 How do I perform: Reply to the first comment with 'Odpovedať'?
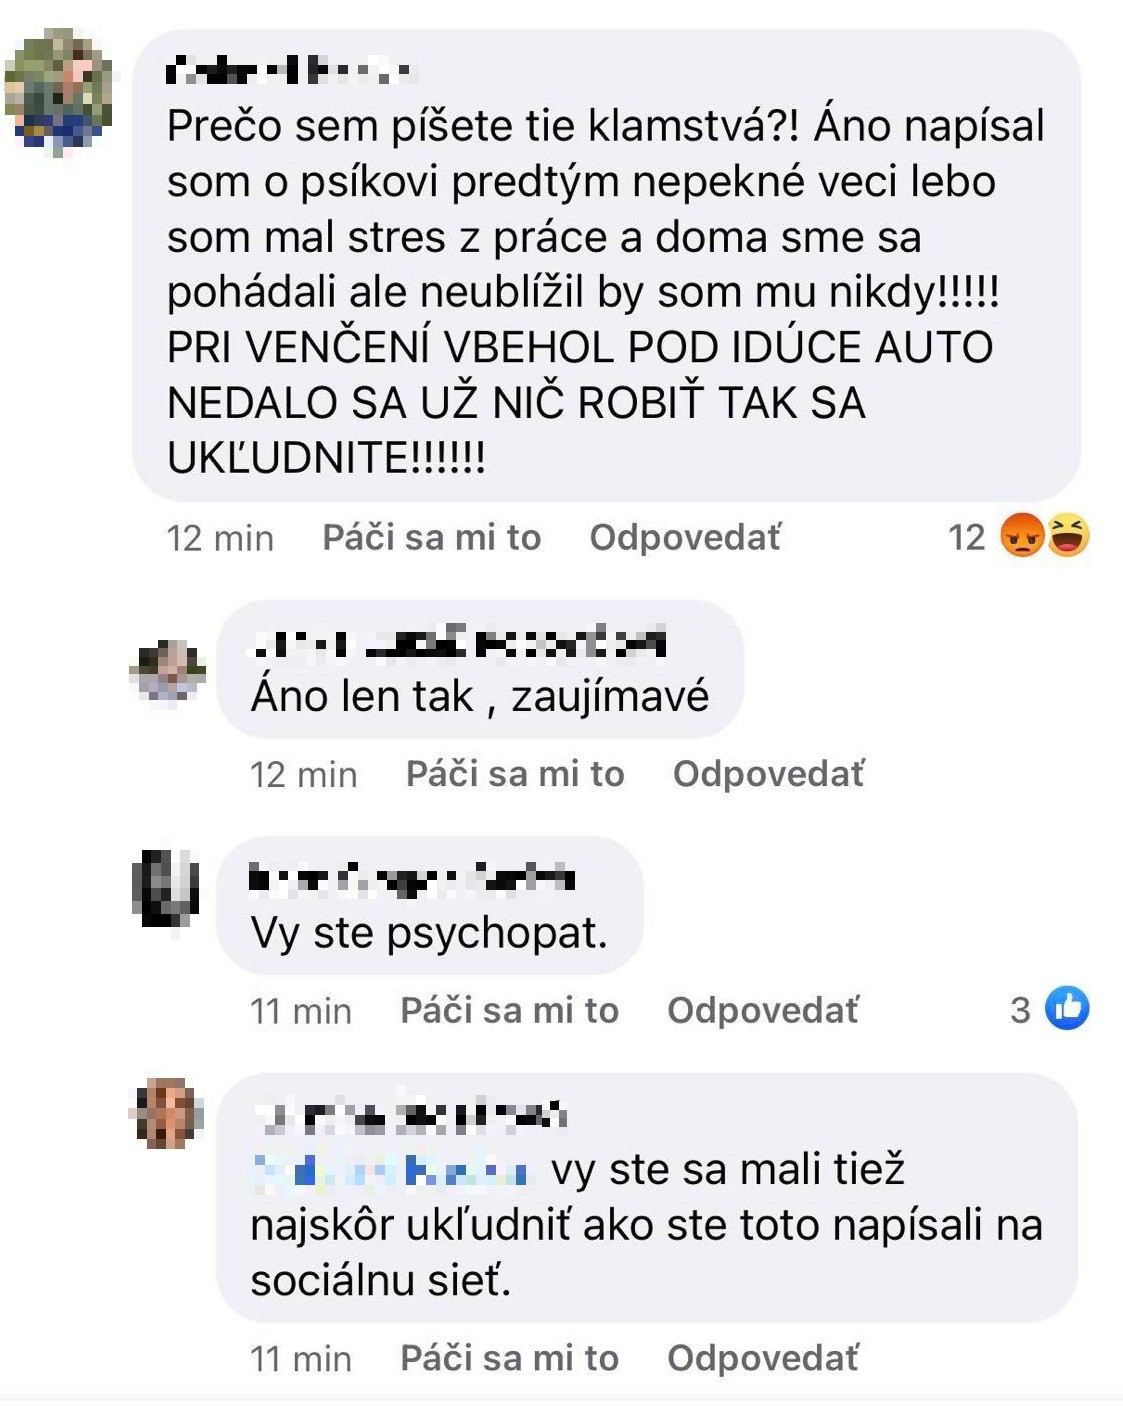(685, 538)
